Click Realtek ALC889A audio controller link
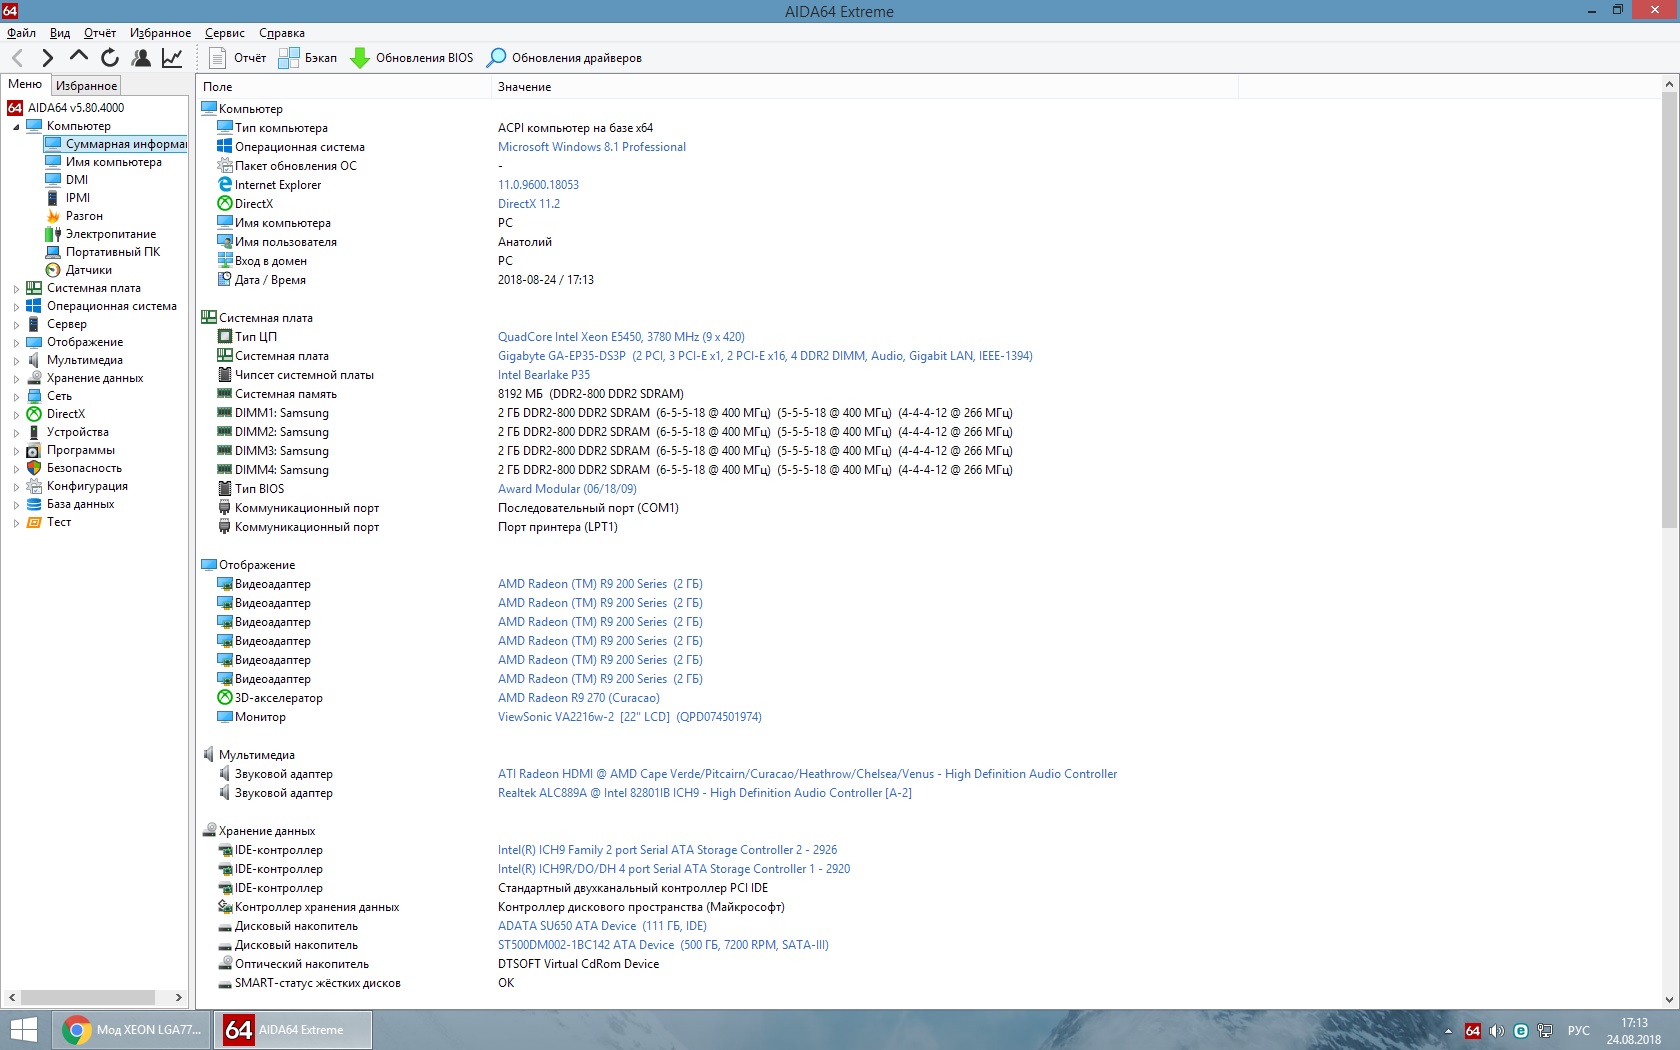Viewport: 1680px width, 1050px height. pos(705,793)
